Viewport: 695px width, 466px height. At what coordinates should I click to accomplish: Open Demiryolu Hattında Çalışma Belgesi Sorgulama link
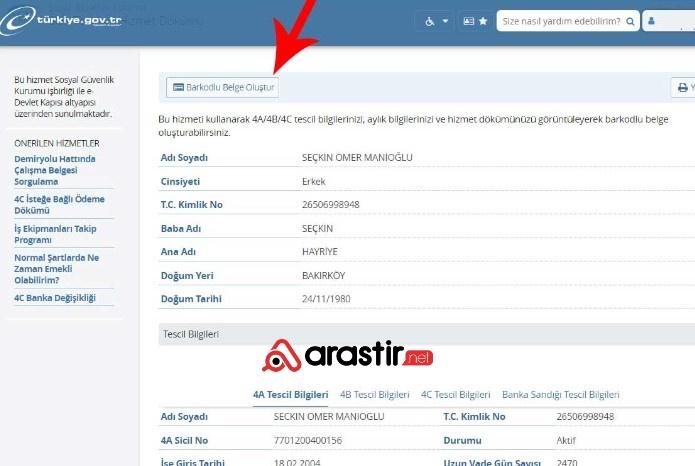pos(55,170)
